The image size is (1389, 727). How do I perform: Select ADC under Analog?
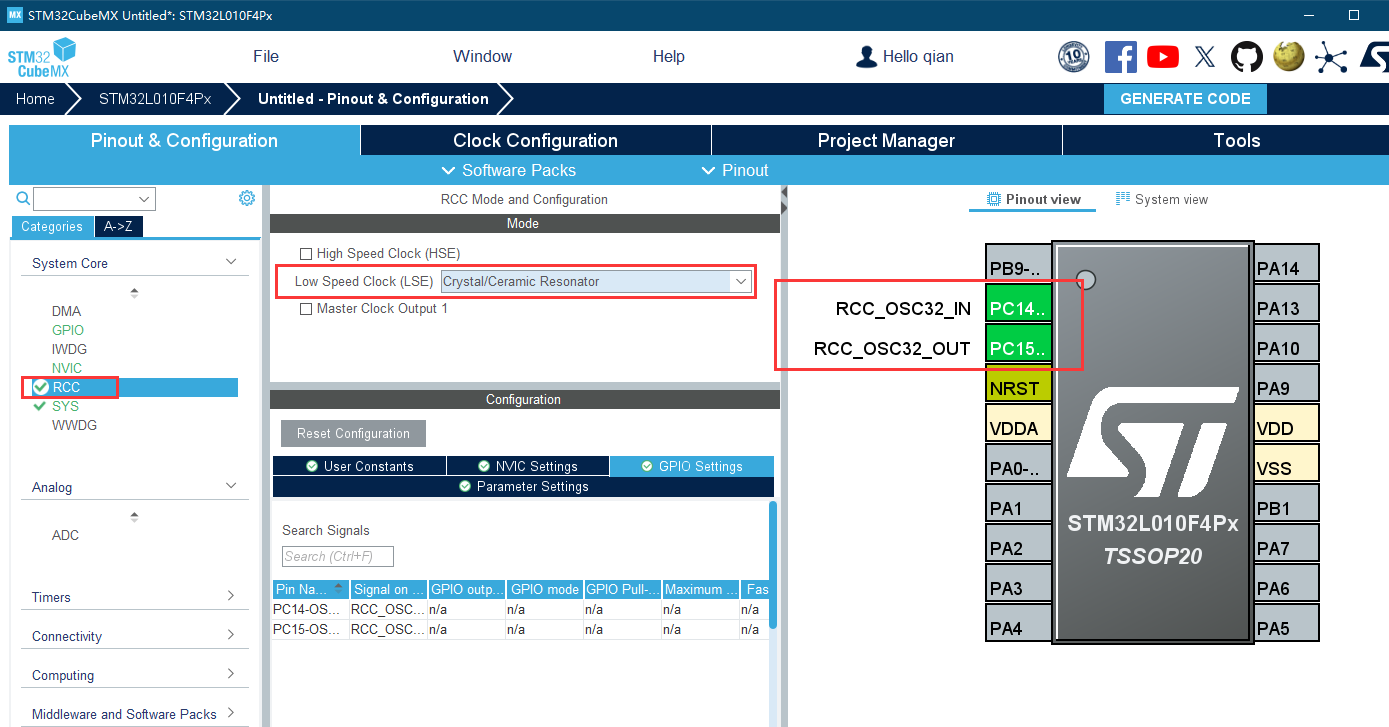coord(65,535)
